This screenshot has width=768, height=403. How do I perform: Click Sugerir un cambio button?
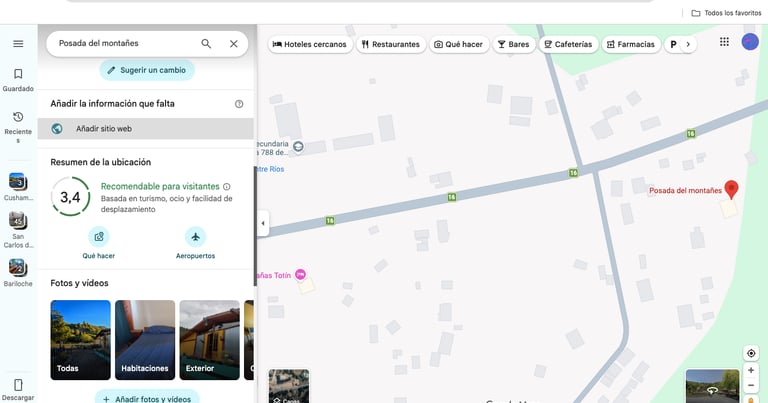tap(147, 70)
